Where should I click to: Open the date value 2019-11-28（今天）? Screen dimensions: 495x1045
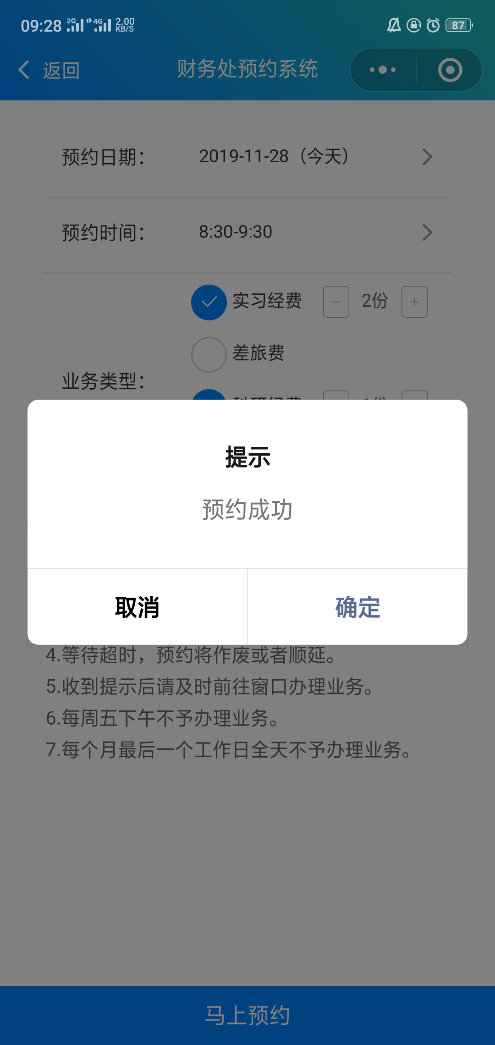[x=274, y=157]
